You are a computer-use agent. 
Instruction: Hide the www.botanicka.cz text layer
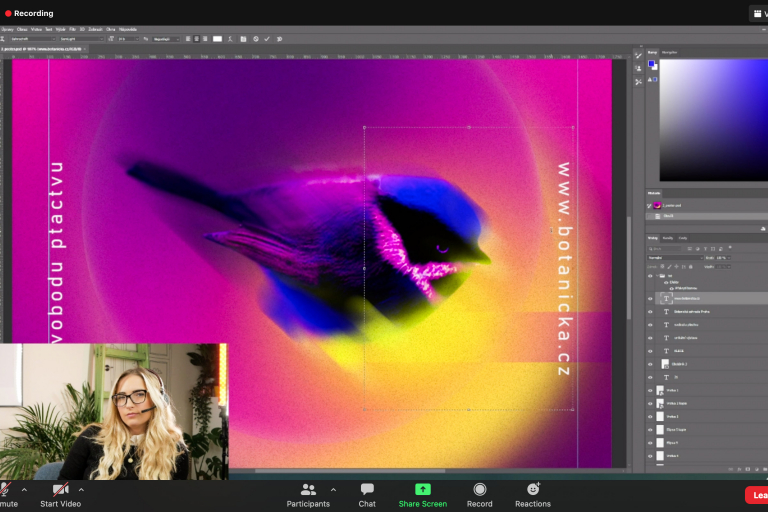click(650, 298)
